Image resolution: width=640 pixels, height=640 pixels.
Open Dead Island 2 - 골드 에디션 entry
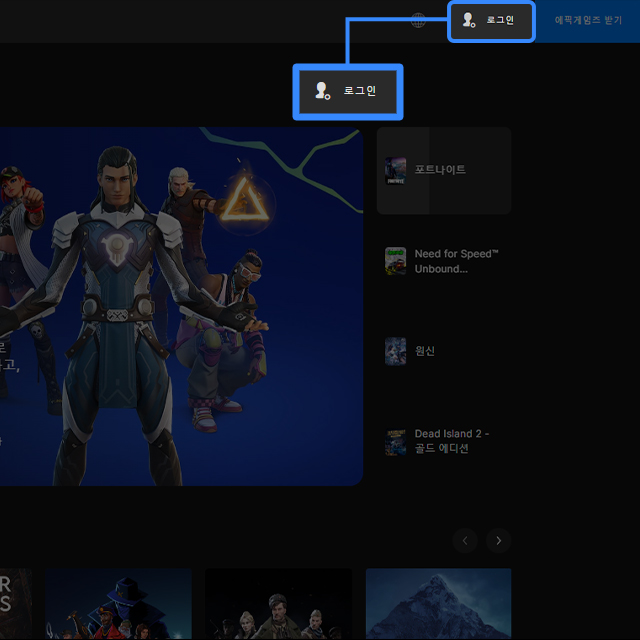coord(452,441)
